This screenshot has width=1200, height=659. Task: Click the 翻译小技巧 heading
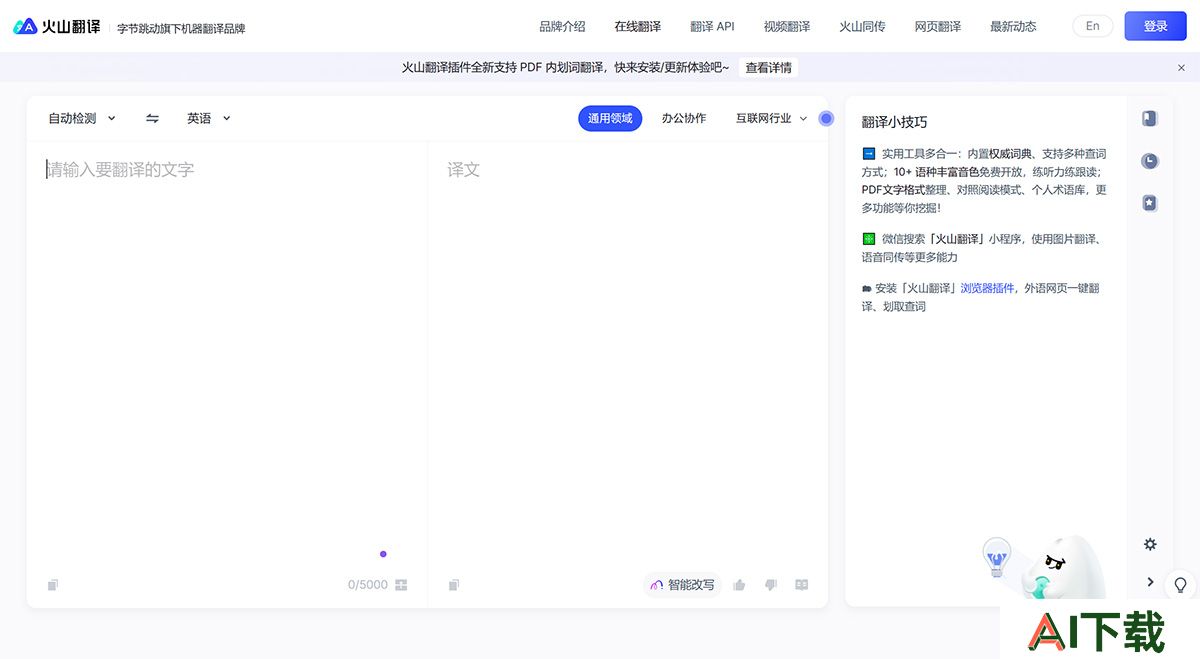point(894,122)
